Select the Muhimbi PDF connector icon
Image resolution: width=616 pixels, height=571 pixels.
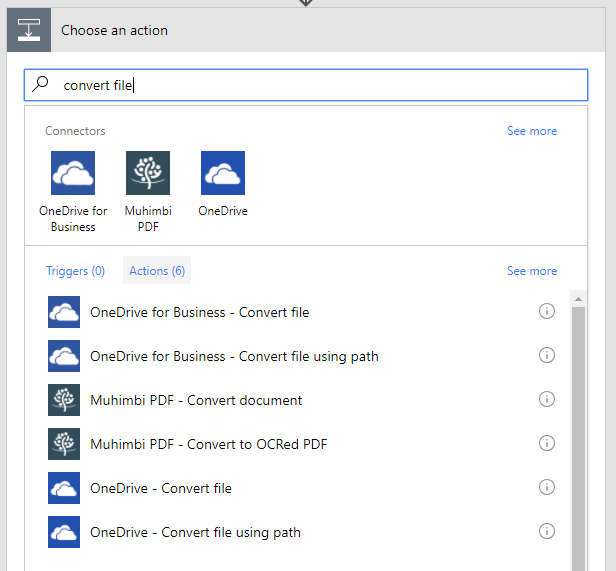[x=148, y=173]
